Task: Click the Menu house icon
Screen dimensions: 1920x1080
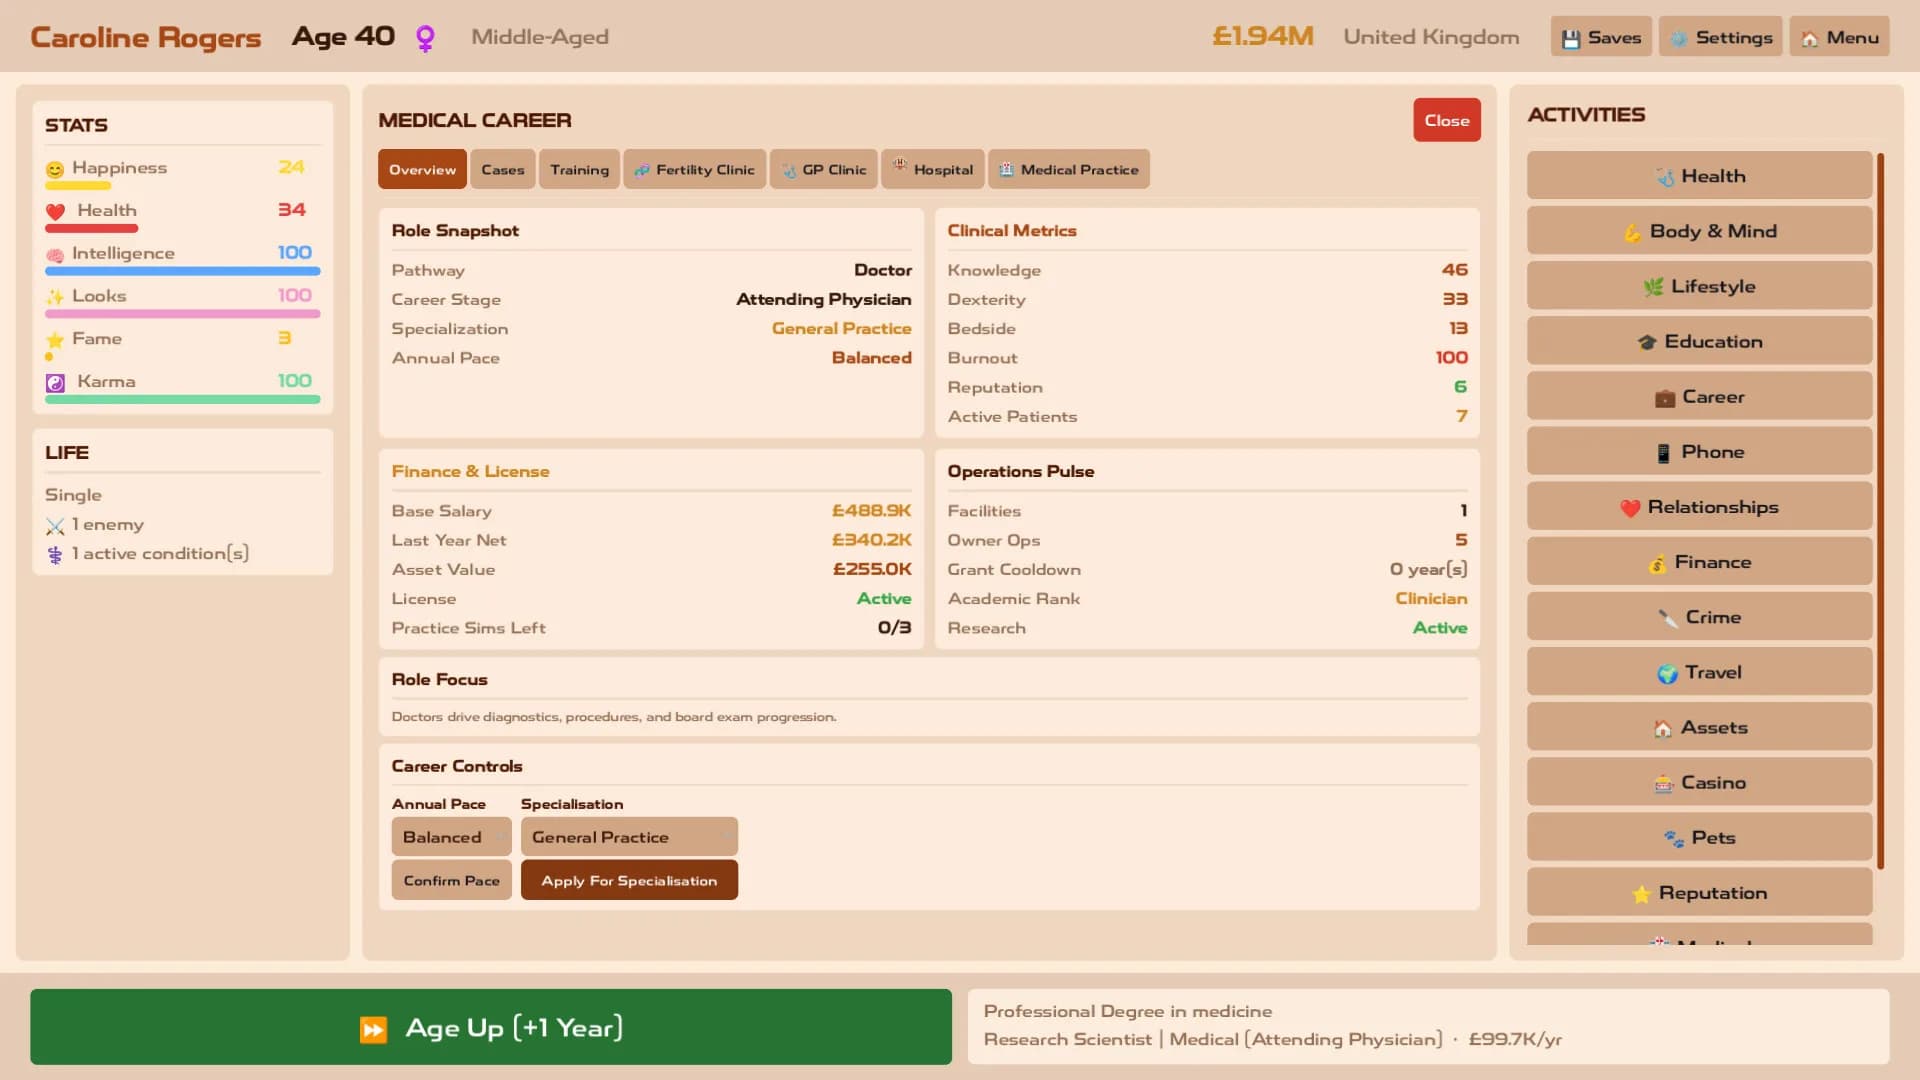Action: [1810, 38]
